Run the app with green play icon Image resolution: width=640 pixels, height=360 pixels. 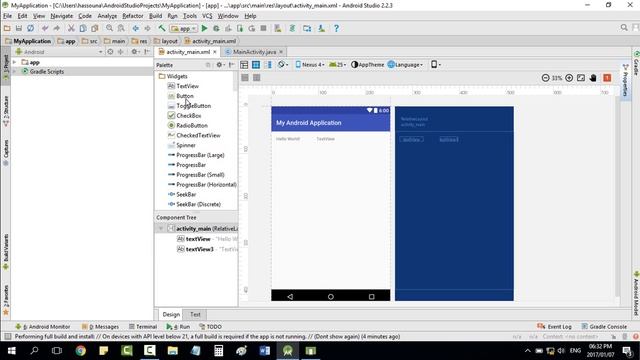click(204, 28)
